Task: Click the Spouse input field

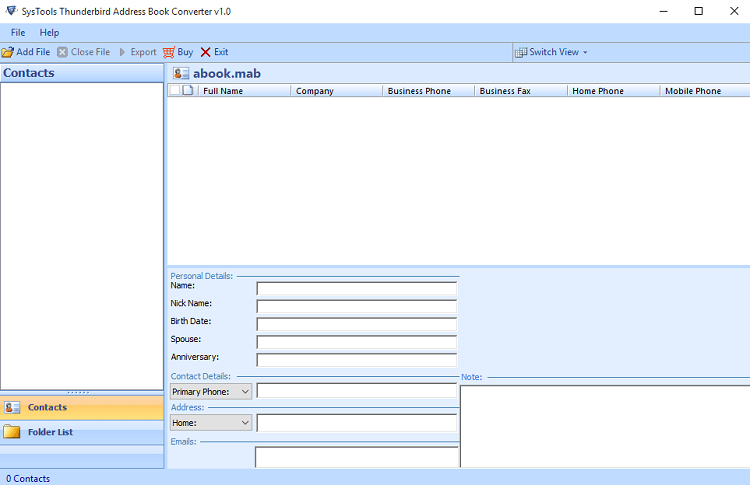Action: pos(356,342)
